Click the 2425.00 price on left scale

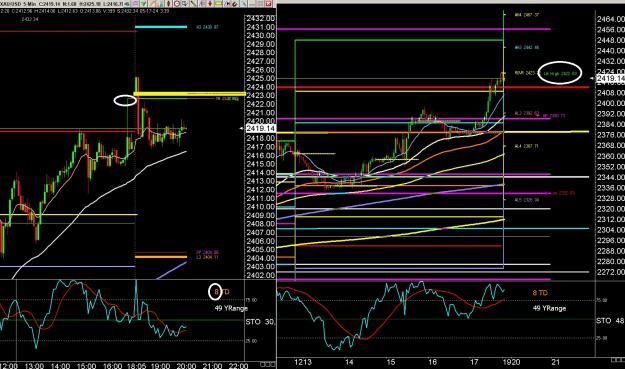(260, 78)
